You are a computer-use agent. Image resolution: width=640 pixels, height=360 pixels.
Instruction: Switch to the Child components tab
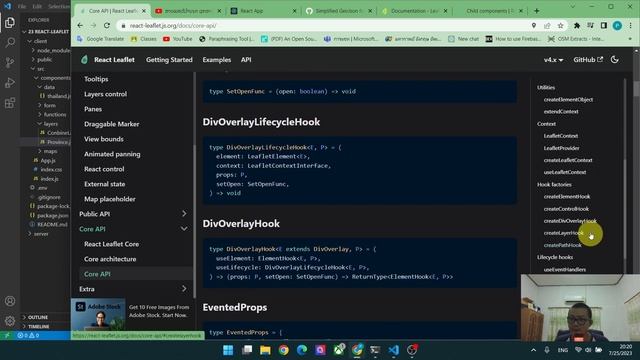point(489,11)
